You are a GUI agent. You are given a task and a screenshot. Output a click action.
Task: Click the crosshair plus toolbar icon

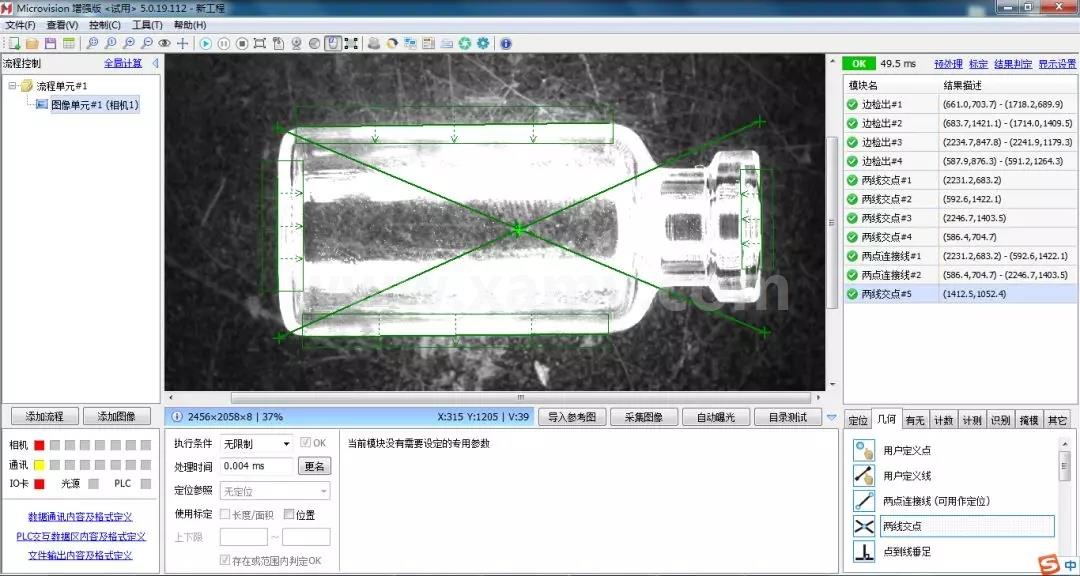pos(183,43)
